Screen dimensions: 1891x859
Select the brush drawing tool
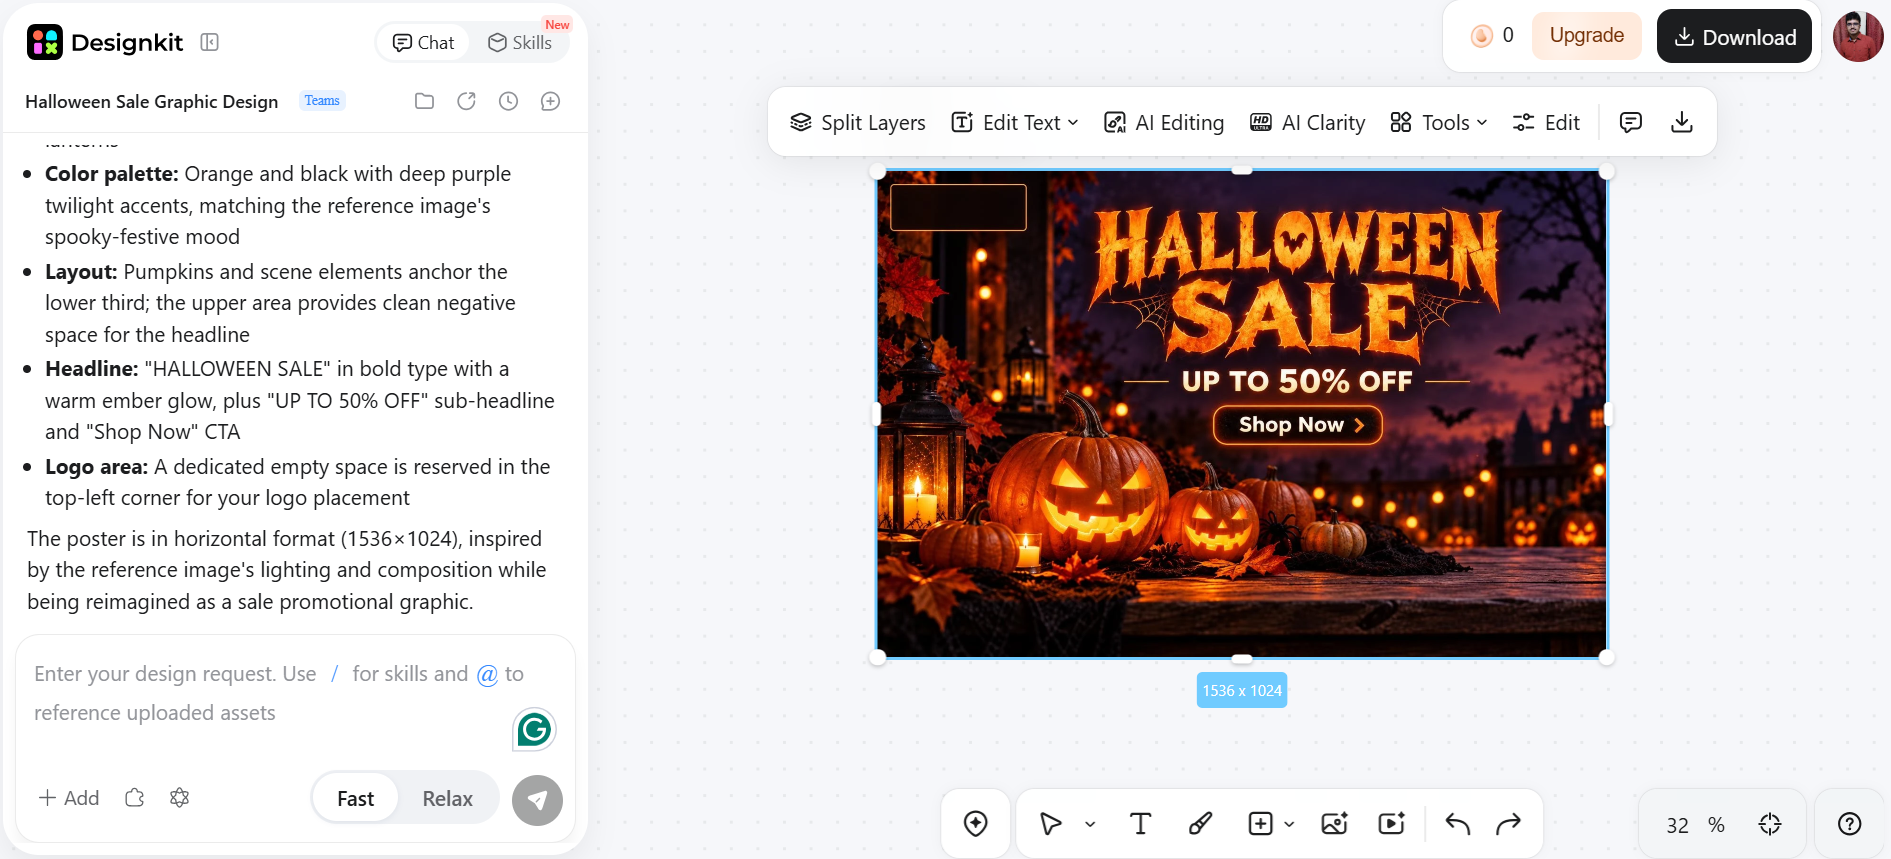pos(1200,824)
